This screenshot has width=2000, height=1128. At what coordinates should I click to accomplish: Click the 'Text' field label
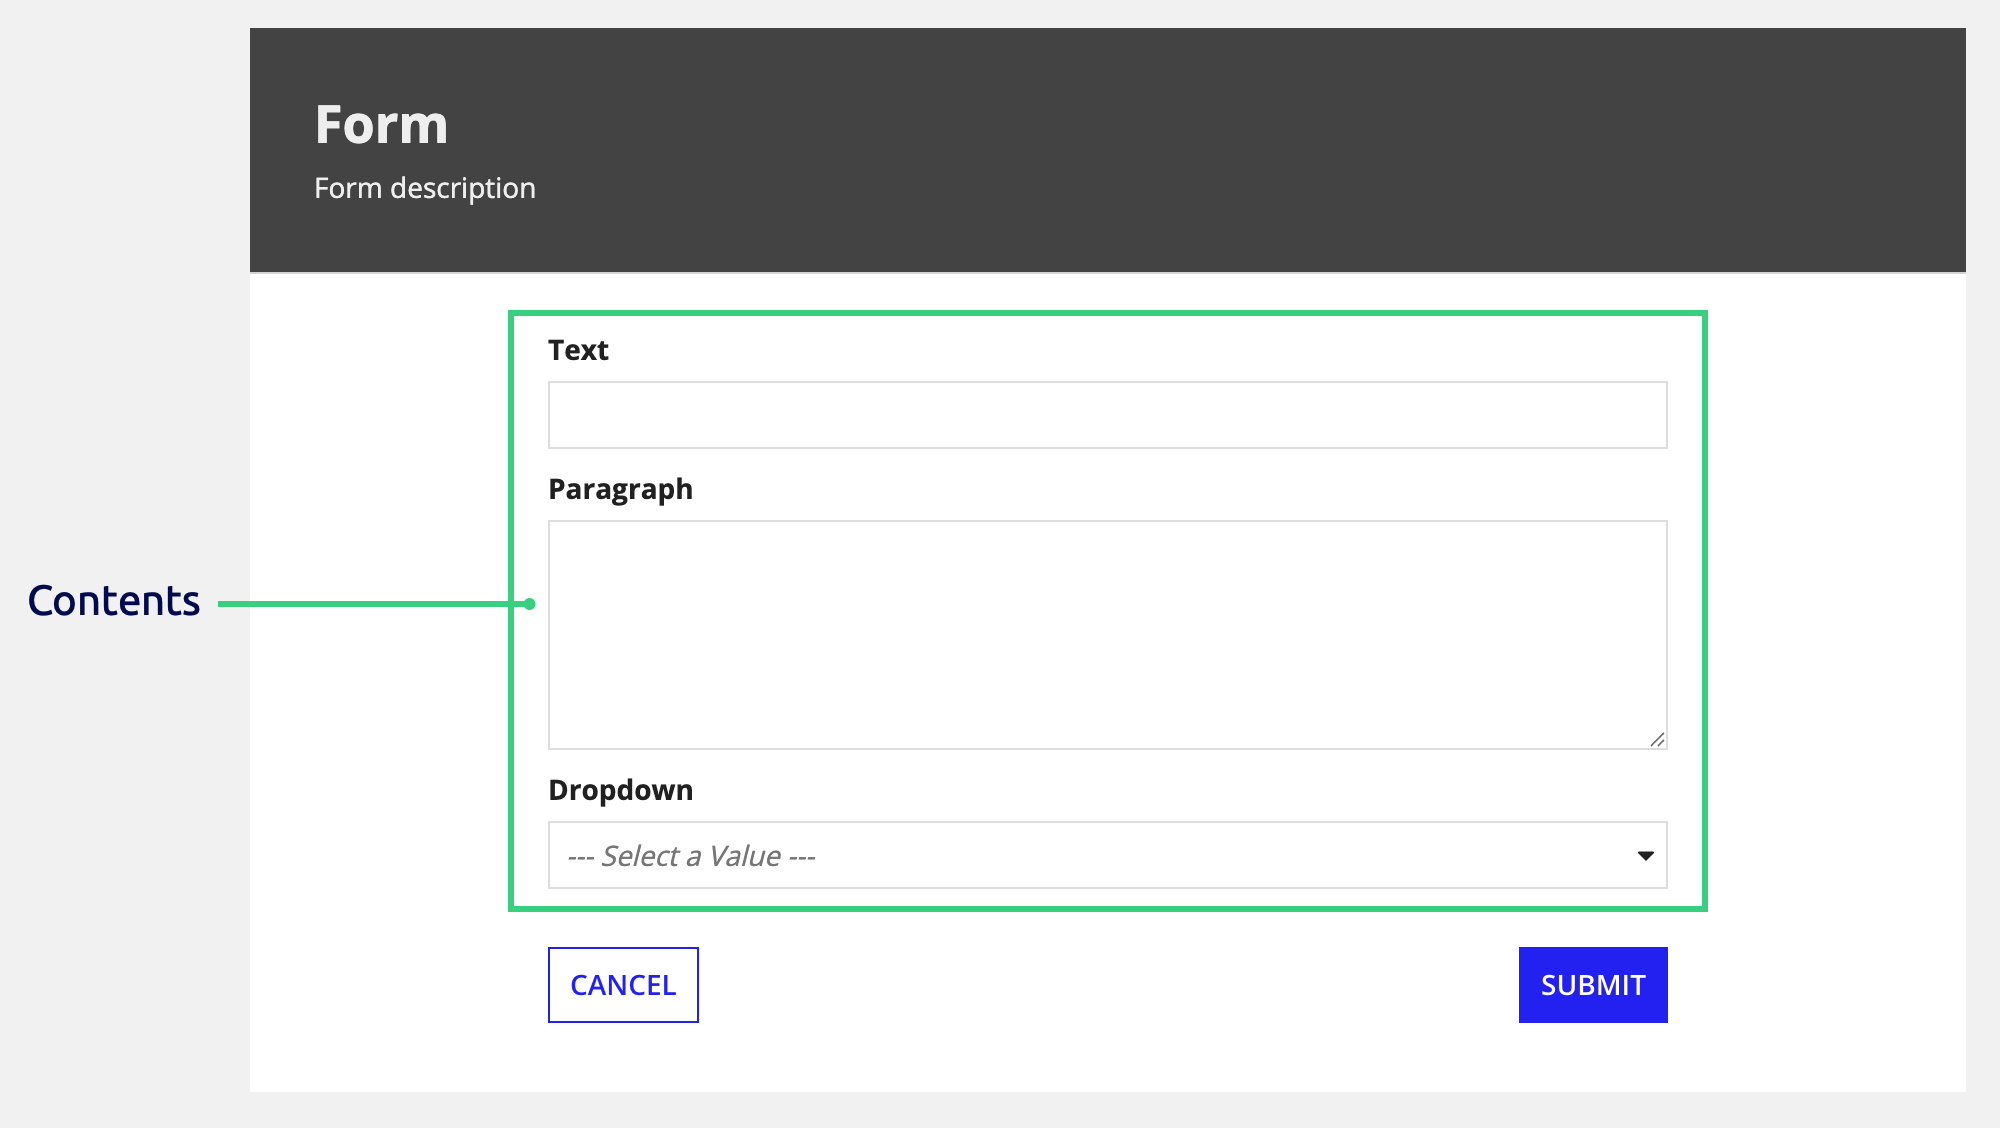(578, 350)
